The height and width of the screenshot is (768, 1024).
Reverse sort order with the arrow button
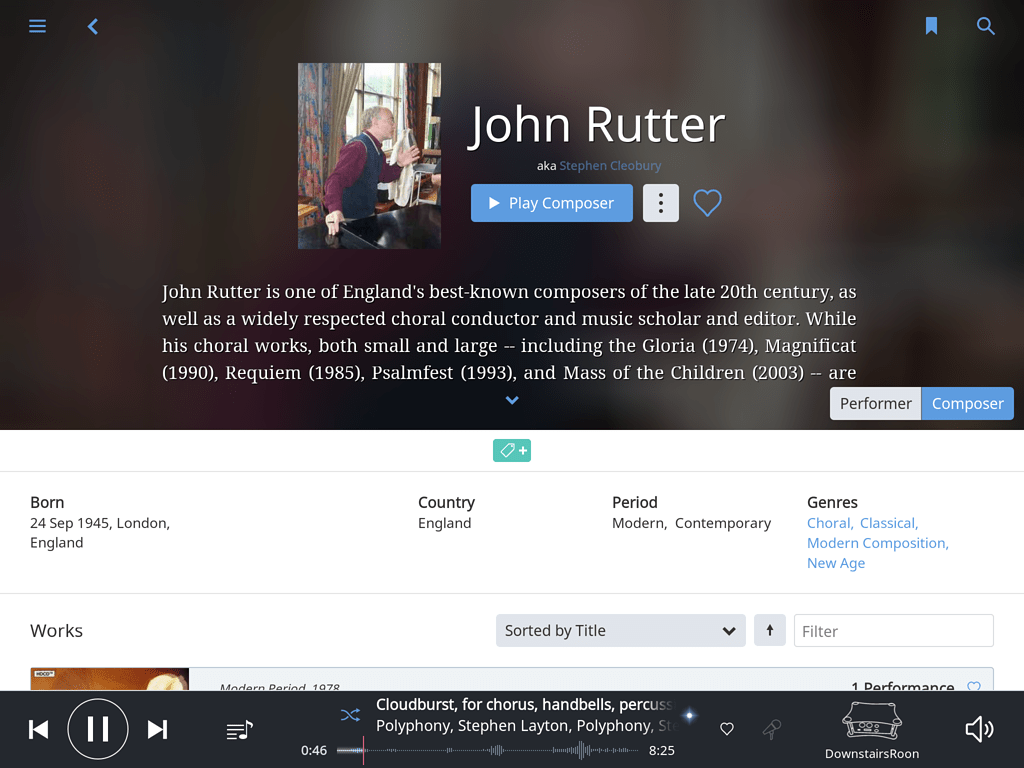point(769,630)
